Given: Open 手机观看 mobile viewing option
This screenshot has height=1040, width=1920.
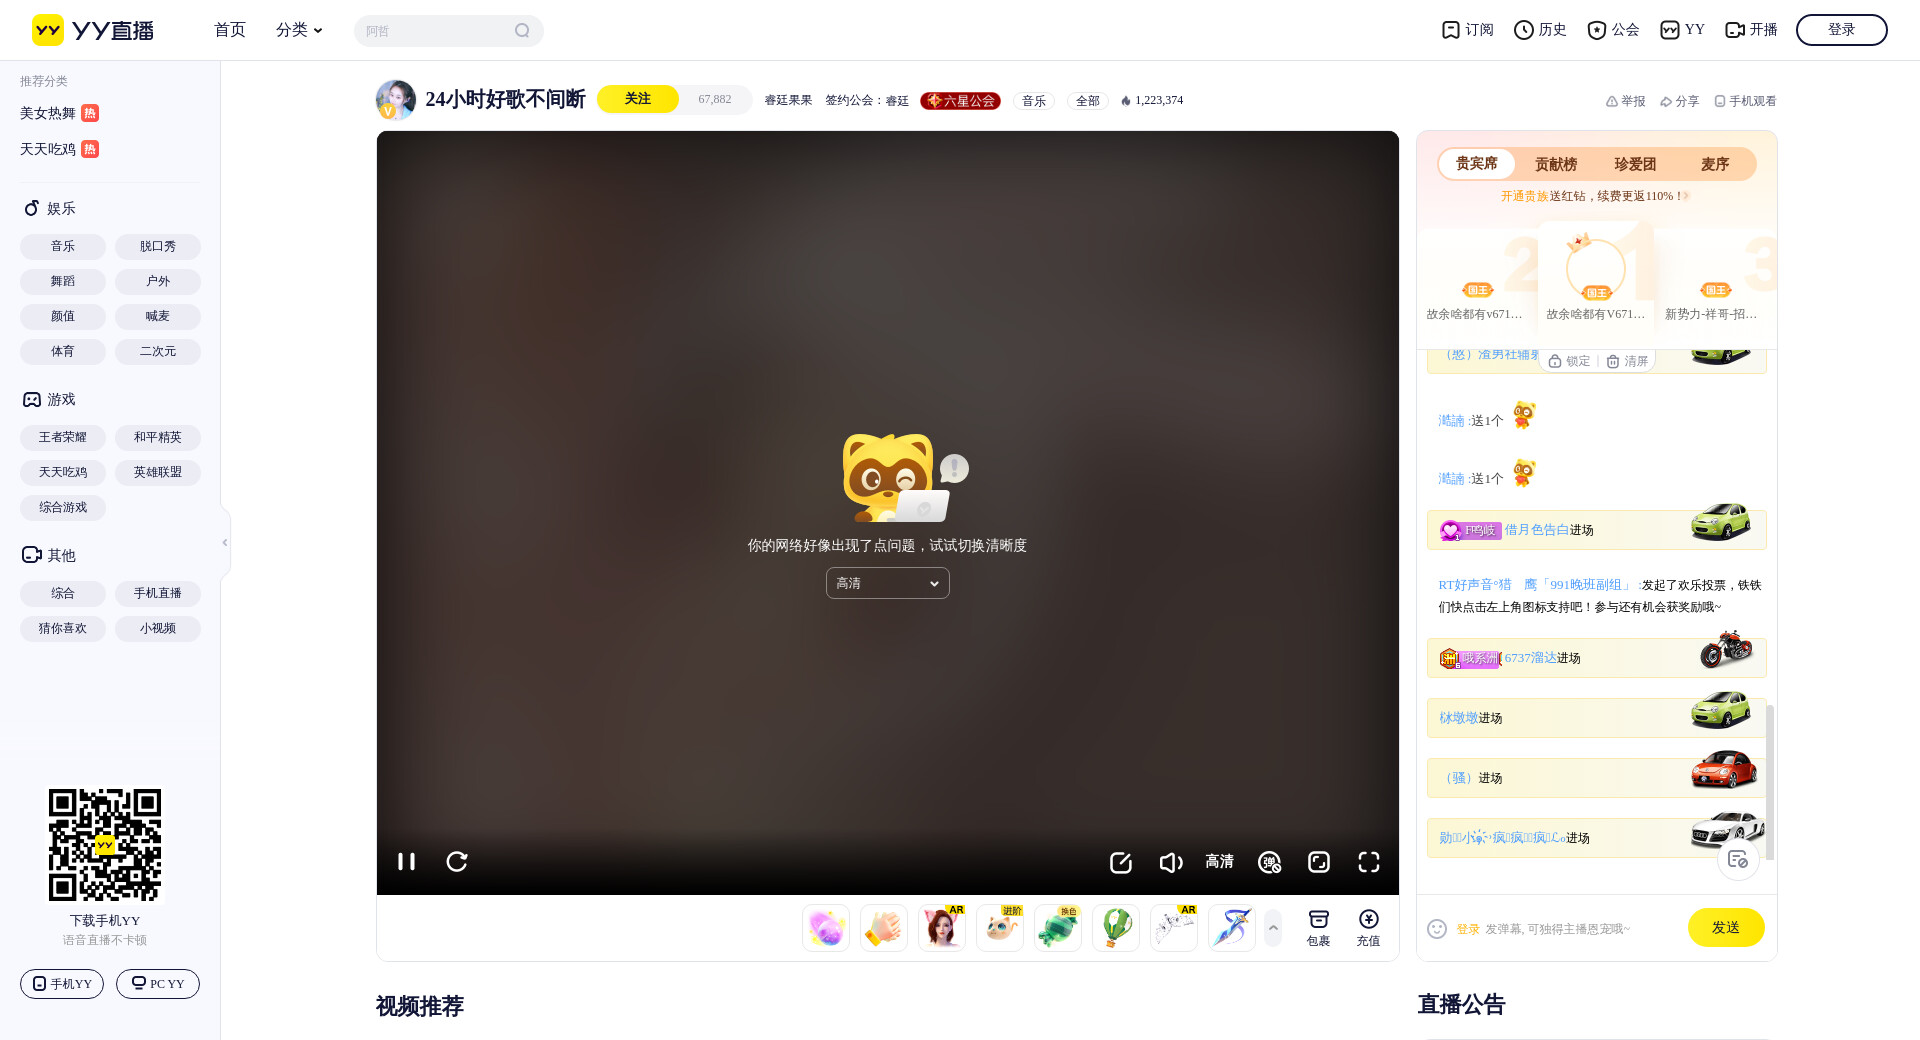Looking at the screenshot, I should click(1745, 101).
